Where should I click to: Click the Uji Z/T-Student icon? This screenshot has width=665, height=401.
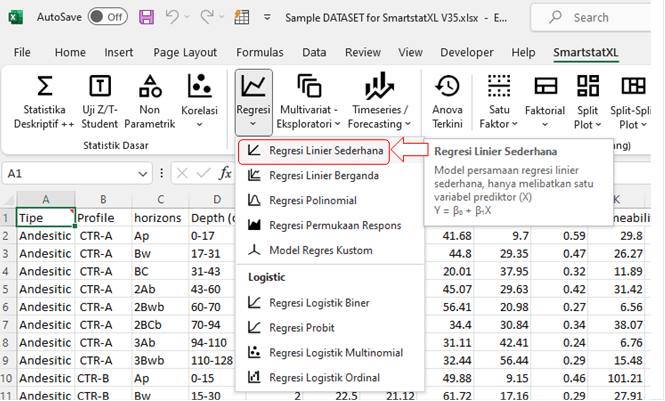click(x=100, y=88)
